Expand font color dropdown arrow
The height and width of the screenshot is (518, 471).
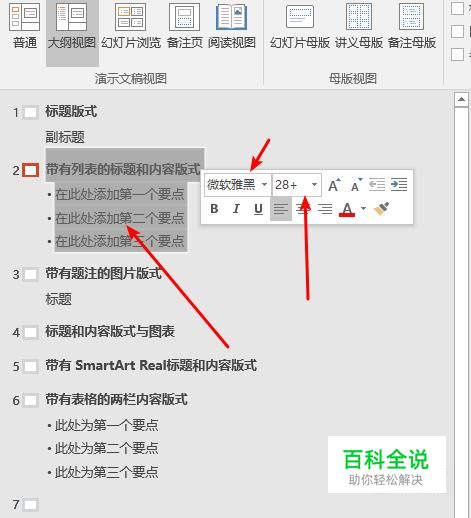[x=363, y=209]
